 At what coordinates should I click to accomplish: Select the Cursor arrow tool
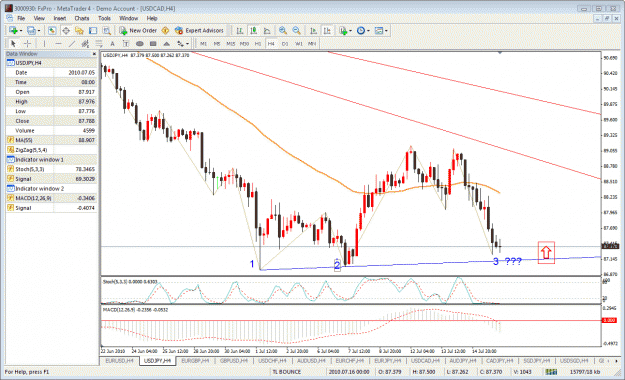click(13, 43)
